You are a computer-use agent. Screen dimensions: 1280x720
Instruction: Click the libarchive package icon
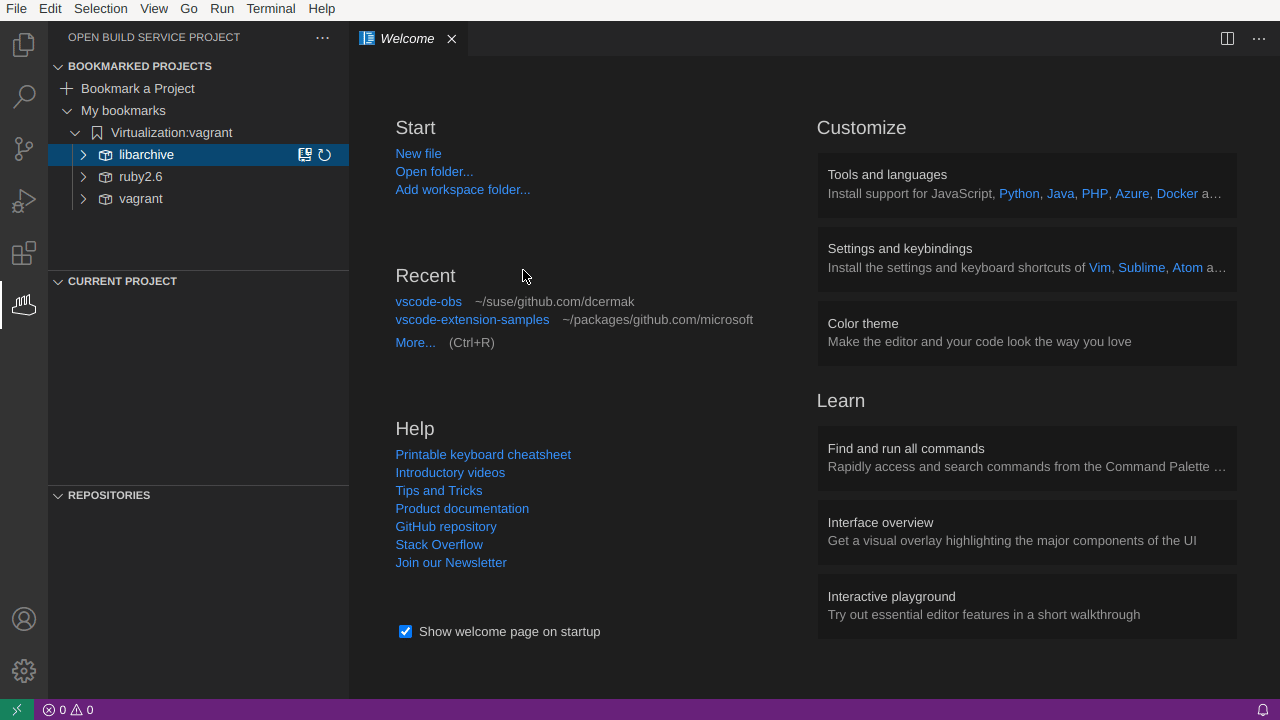[x=105, y=155]
